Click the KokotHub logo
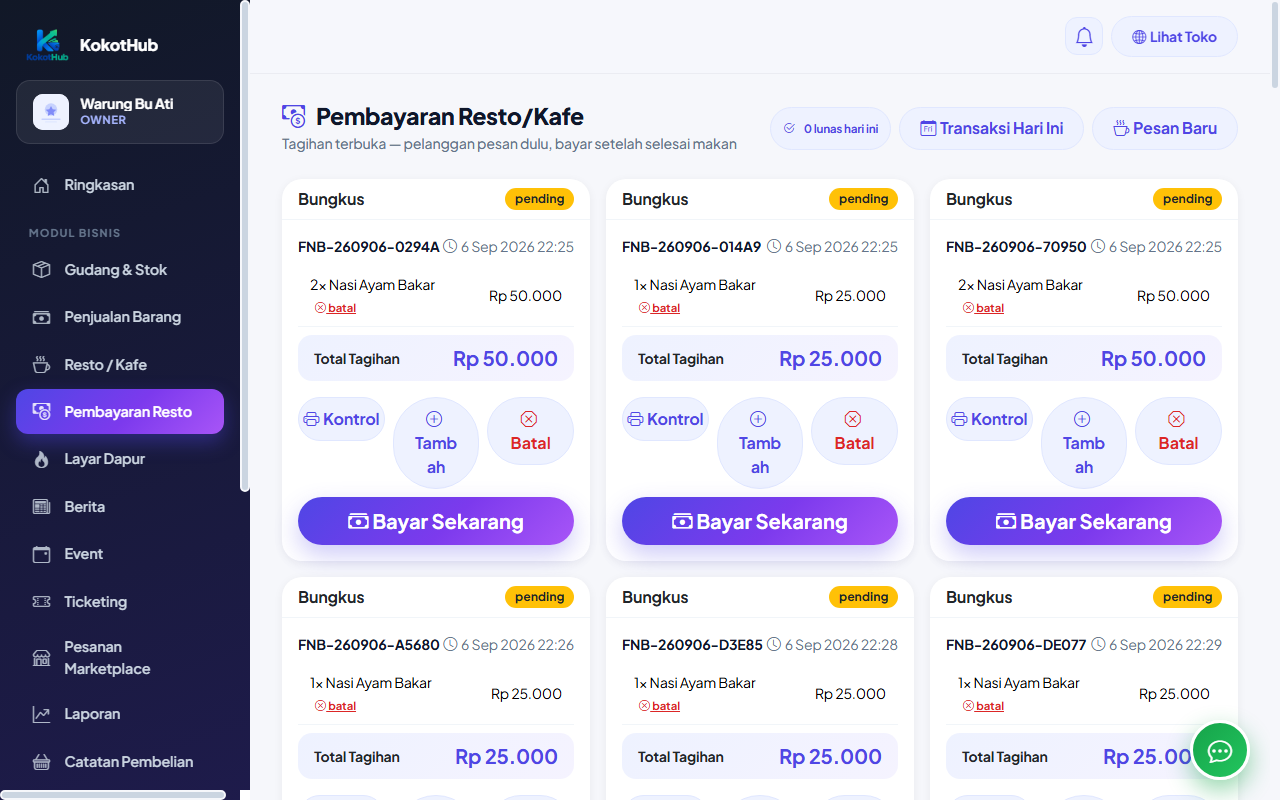 coord(48,45)
